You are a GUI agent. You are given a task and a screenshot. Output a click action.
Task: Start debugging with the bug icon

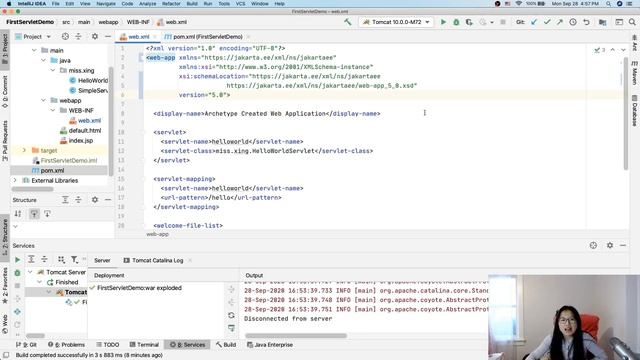(456, 22)
